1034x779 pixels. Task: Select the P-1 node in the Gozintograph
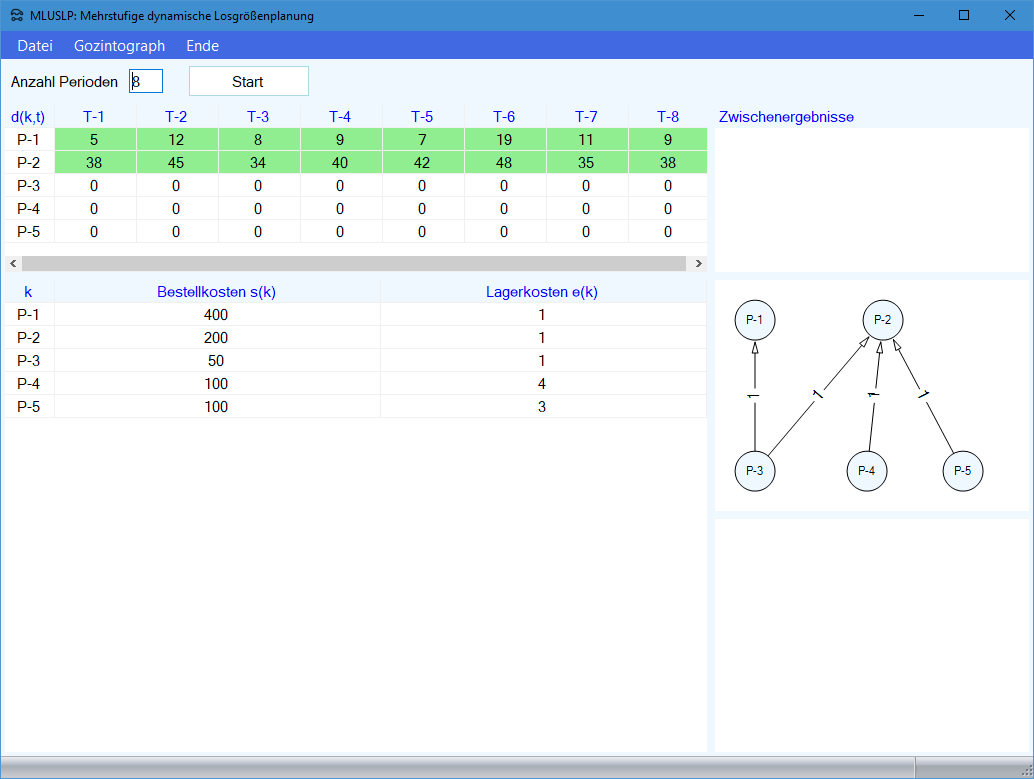pos(755,320)
